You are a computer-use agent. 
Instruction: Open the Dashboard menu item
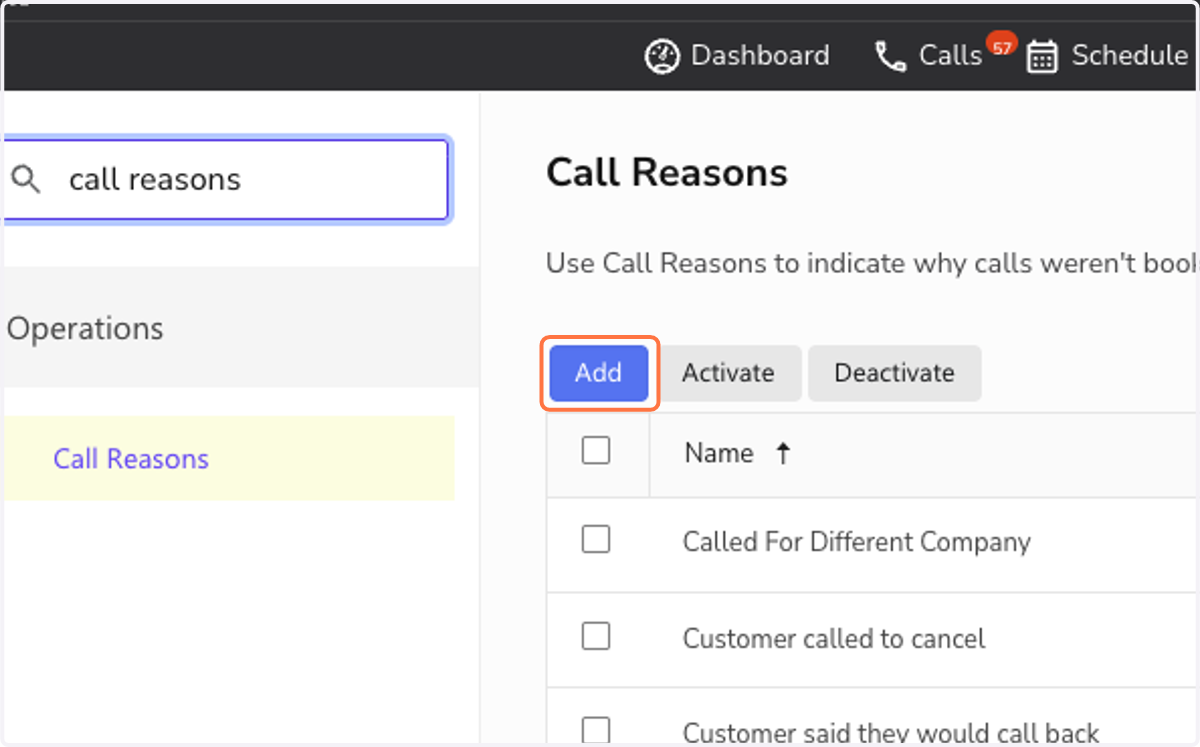[x=737, y=56]
